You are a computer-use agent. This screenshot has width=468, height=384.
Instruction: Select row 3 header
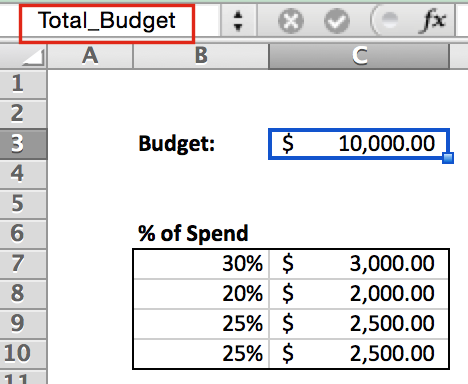(x=23, y=144)
